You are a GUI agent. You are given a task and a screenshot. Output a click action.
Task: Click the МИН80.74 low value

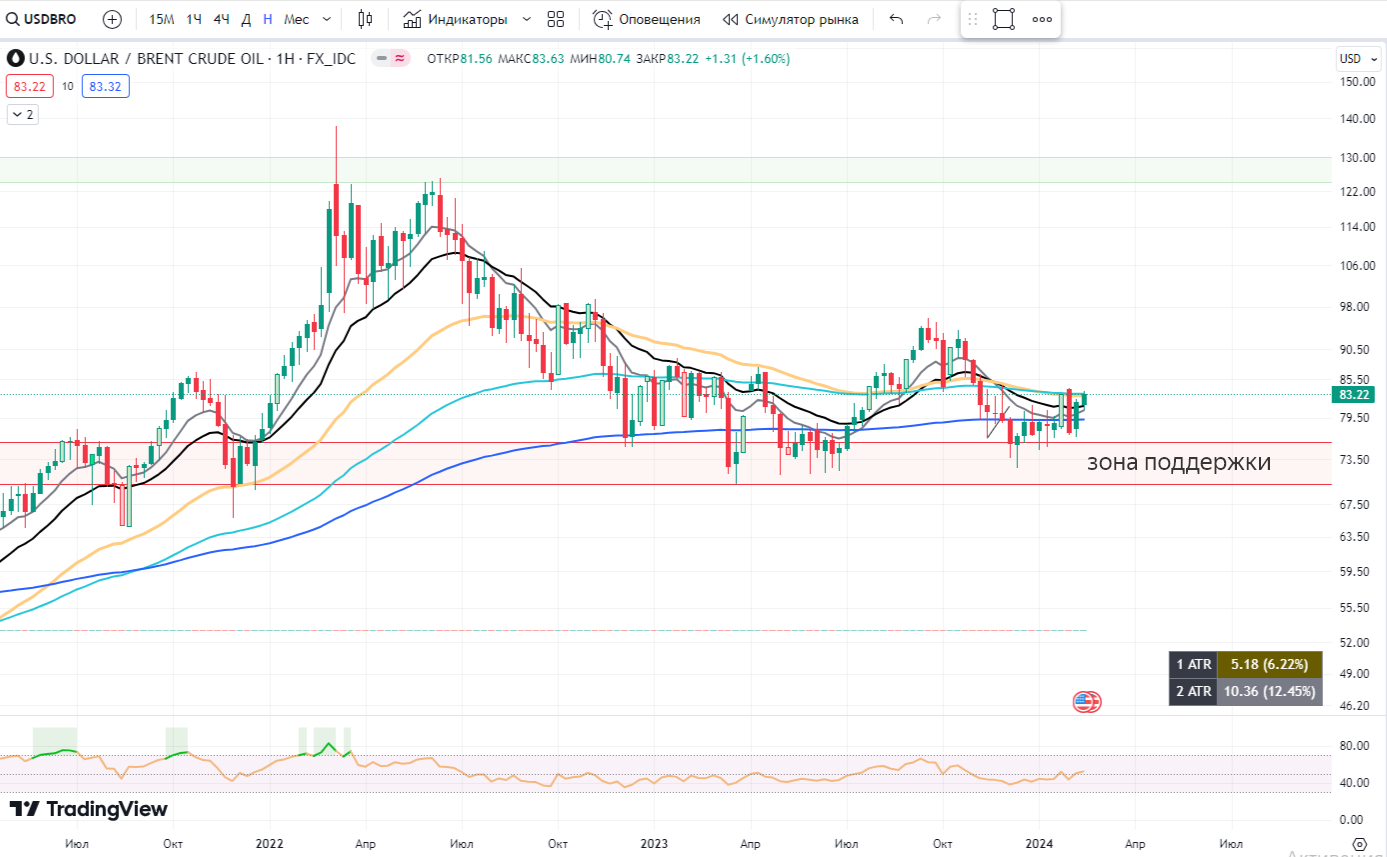(x=598, y=58)
